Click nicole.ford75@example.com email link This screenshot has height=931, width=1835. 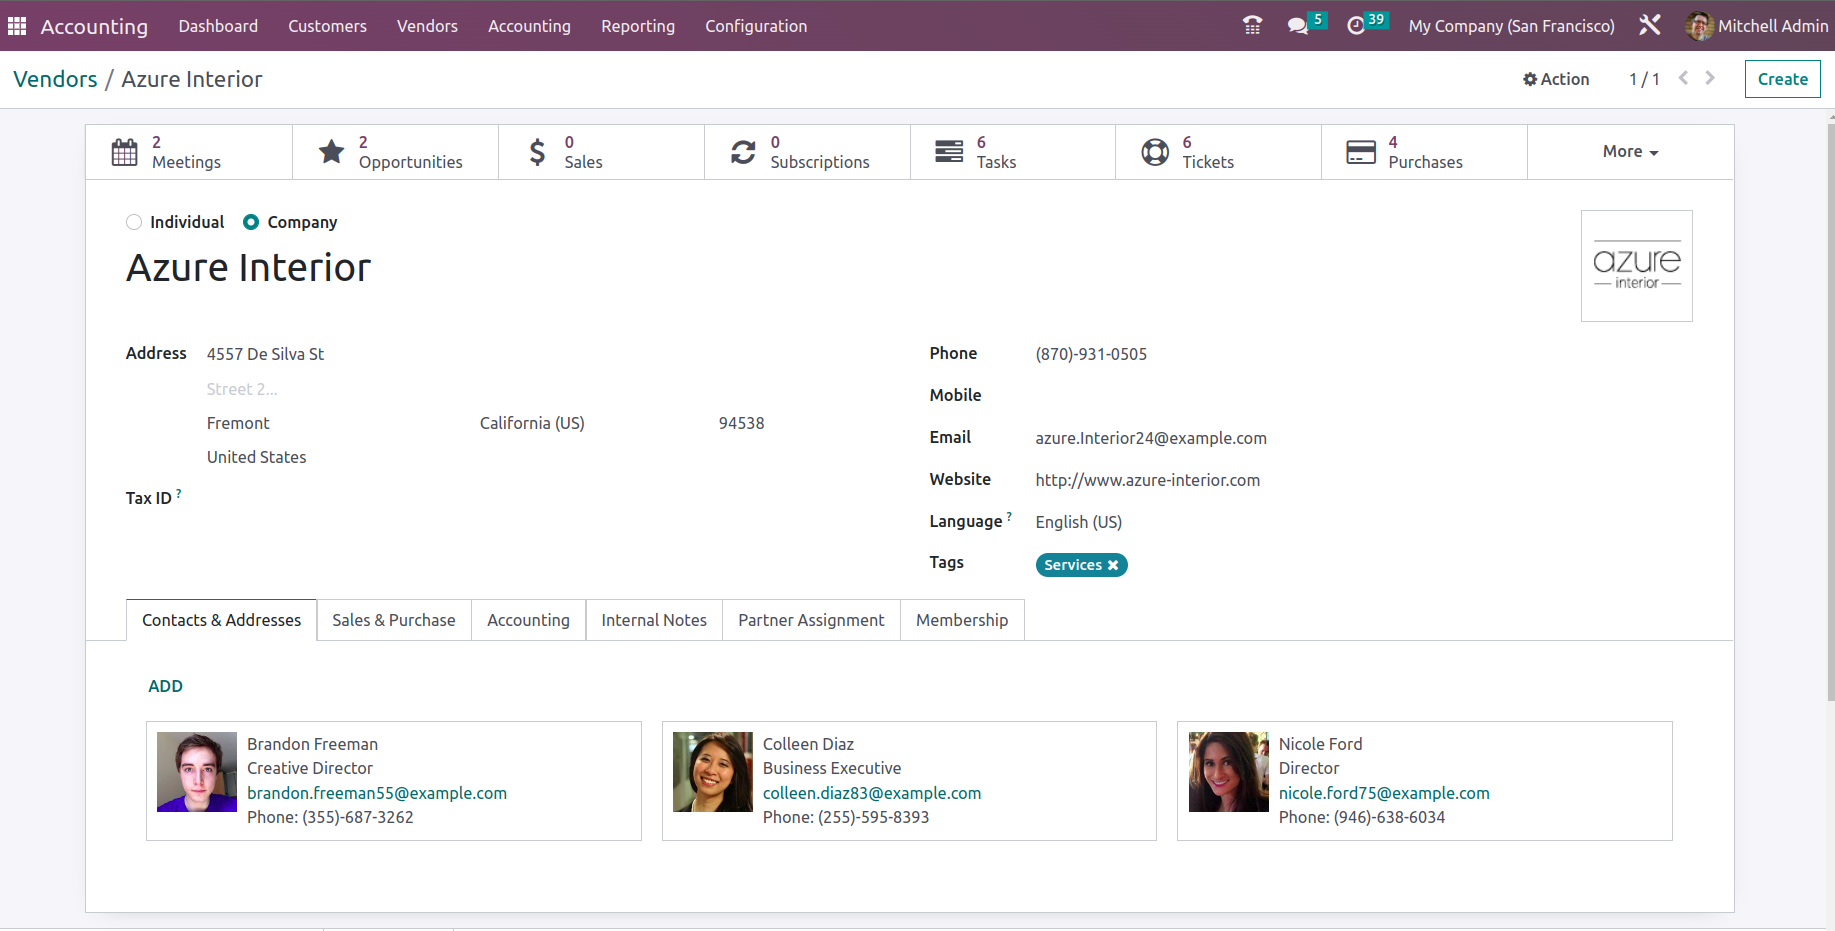pos(1384,793)
